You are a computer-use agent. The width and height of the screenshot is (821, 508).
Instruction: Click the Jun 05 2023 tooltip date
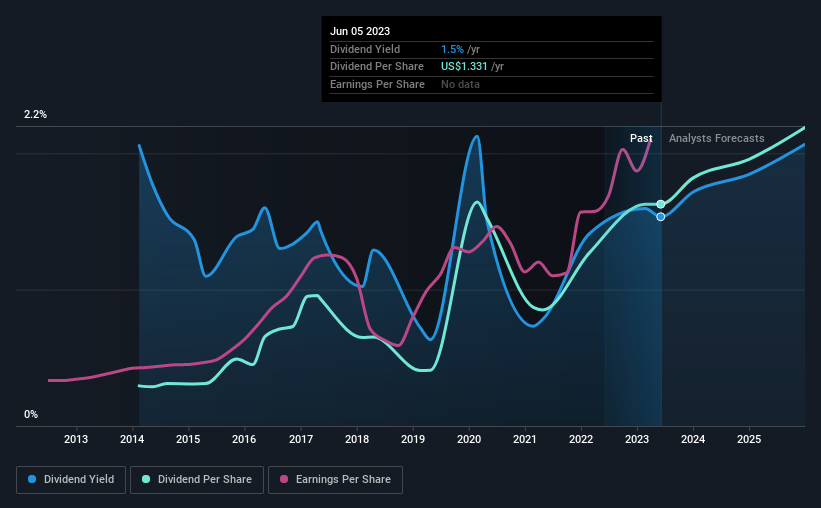coord(360,31)
